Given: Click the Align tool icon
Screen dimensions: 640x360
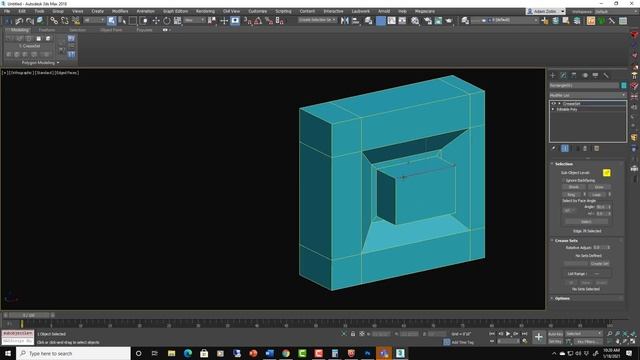Looking at the screenshot, I should [x=356, y=20].
